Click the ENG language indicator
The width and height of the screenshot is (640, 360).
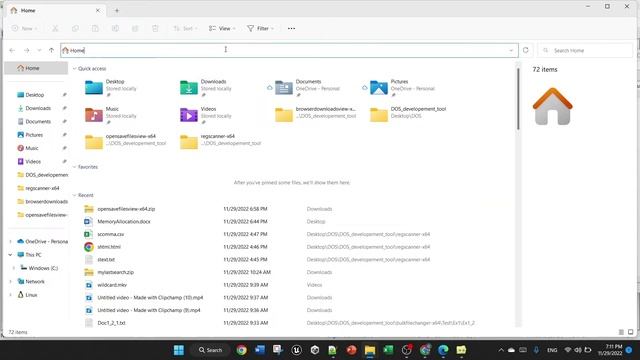point(552,350)
